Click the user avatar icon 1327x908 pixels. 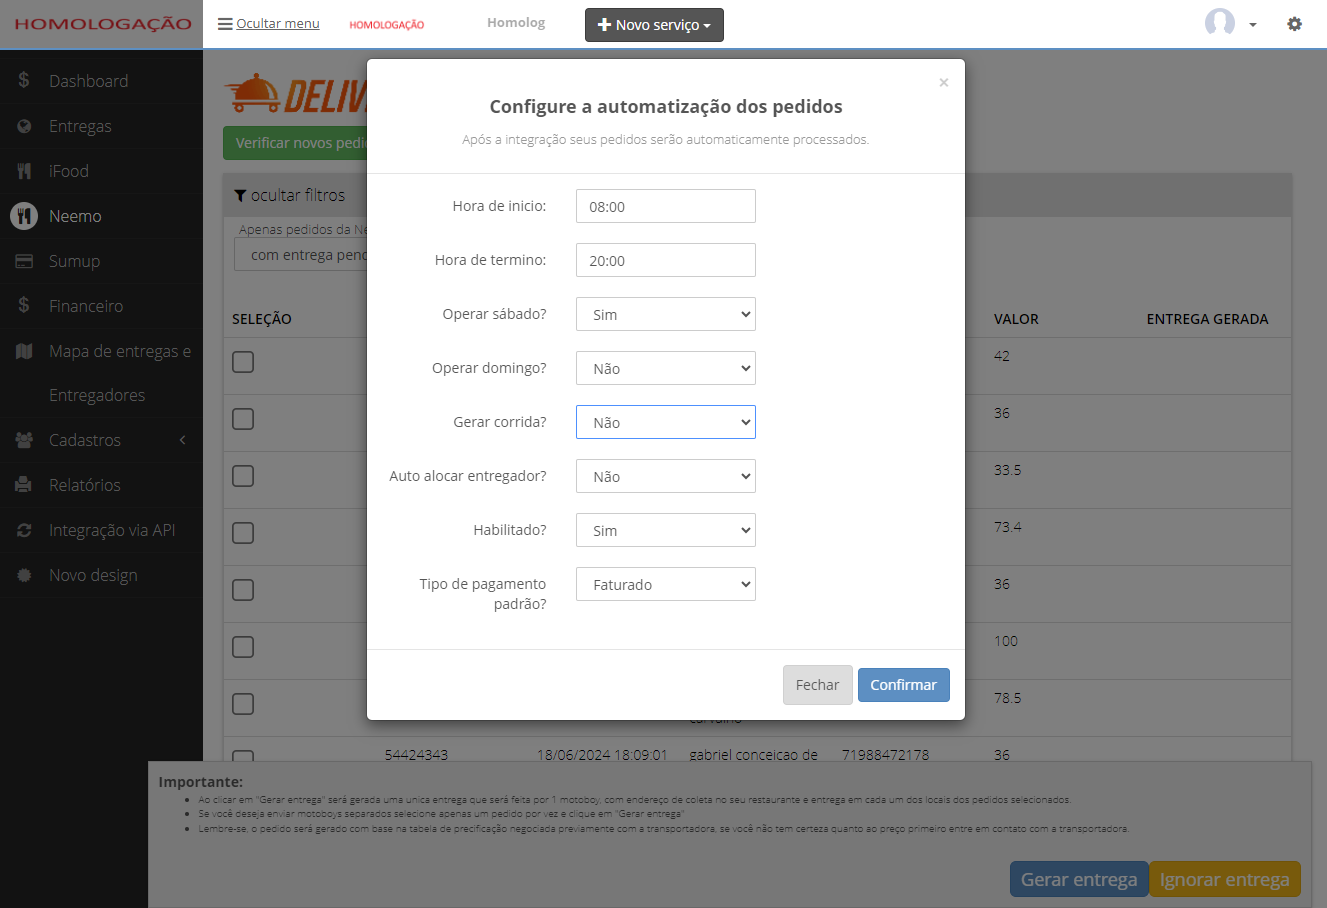(x=1220, y=22)
